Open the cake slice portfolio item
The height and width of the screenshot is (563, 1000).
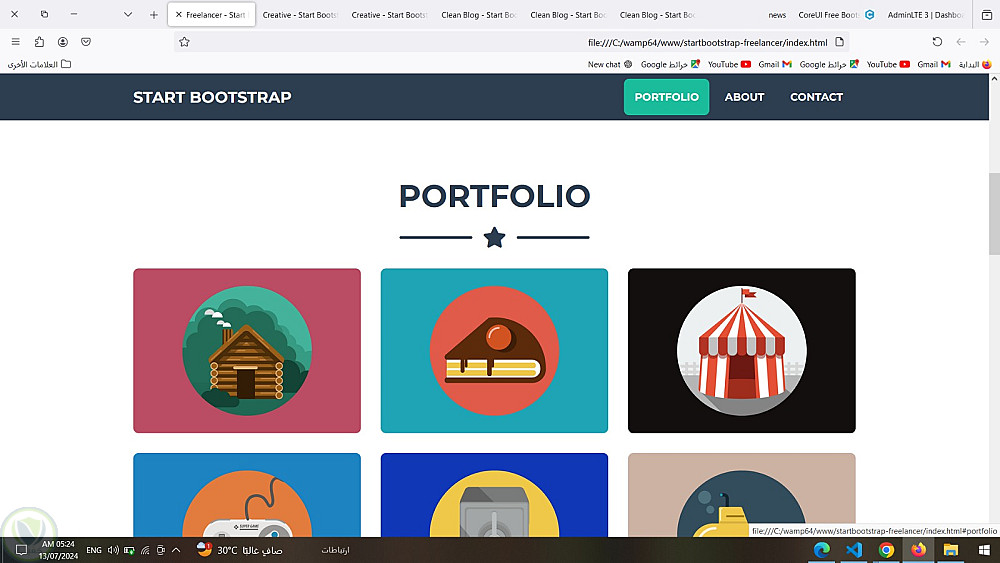pyautogui.click(x=494, y=351)
